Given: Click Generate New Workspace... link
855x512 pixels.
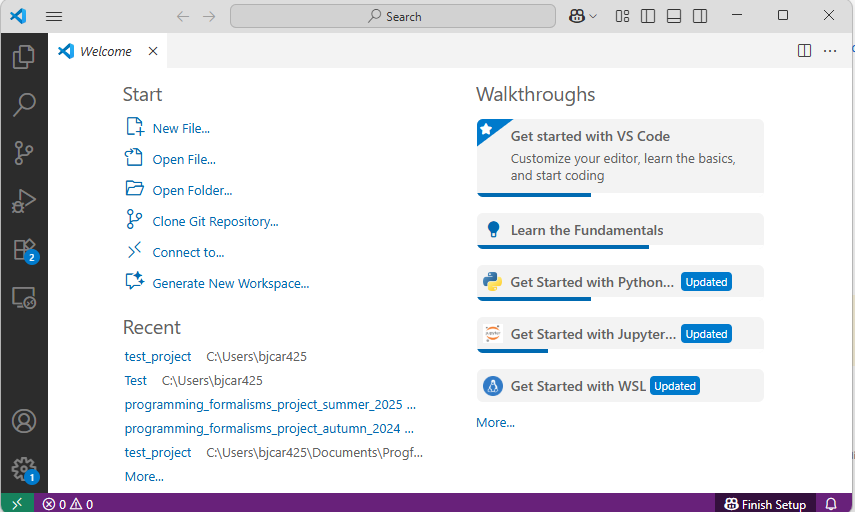Looking at the screenshot, I should 231,284.
